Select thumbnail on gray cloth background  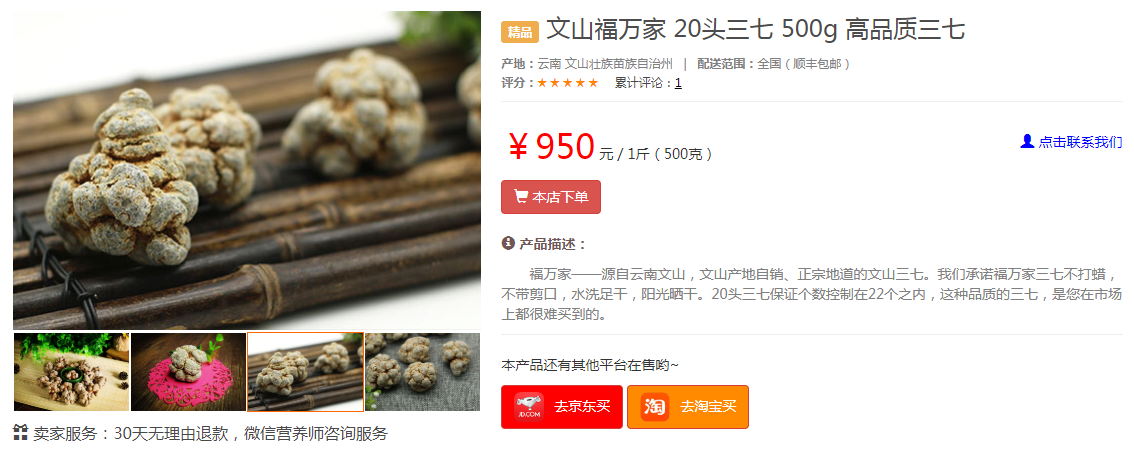point(422,371)
